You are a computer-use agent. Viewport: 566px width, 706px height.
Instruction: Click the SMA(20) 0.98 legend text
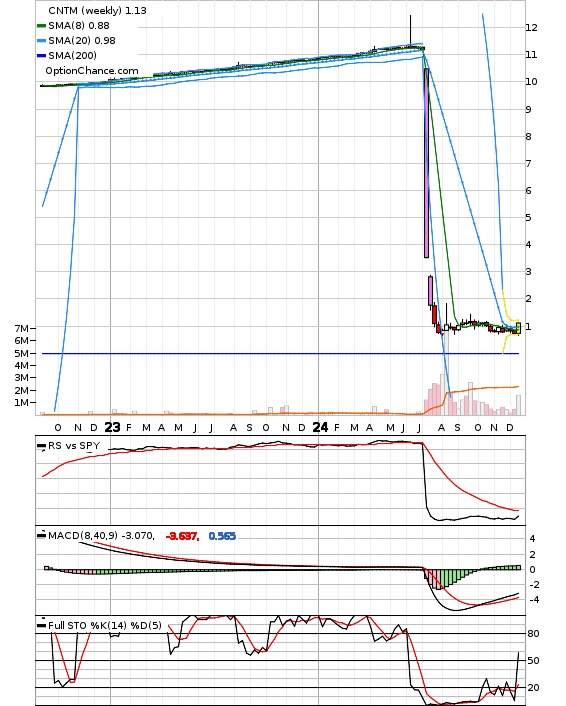[82, 41]
